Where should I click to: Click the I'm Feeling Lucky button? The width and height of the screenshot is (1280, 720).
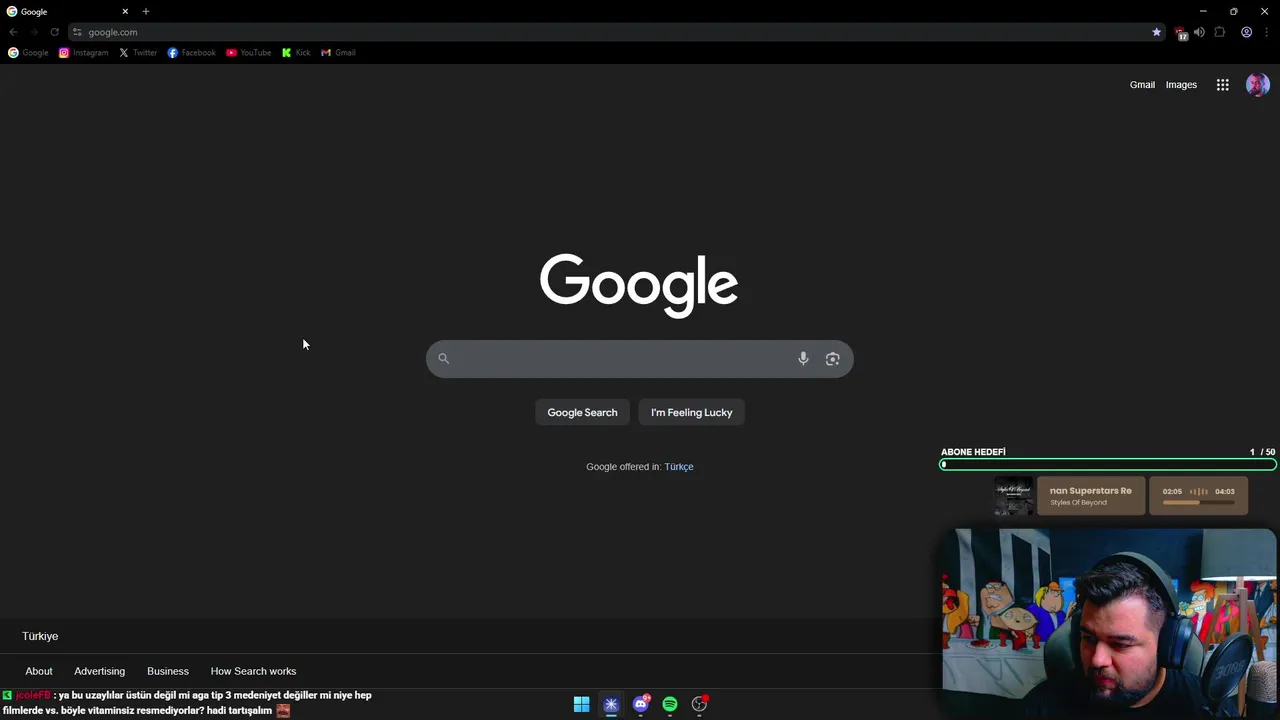[x=692, y=412]
